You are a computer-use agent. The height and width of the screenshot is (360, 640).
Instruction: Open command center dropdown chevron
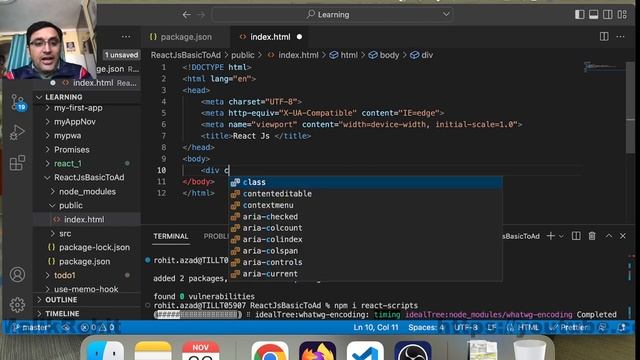[x=446, y=14]
